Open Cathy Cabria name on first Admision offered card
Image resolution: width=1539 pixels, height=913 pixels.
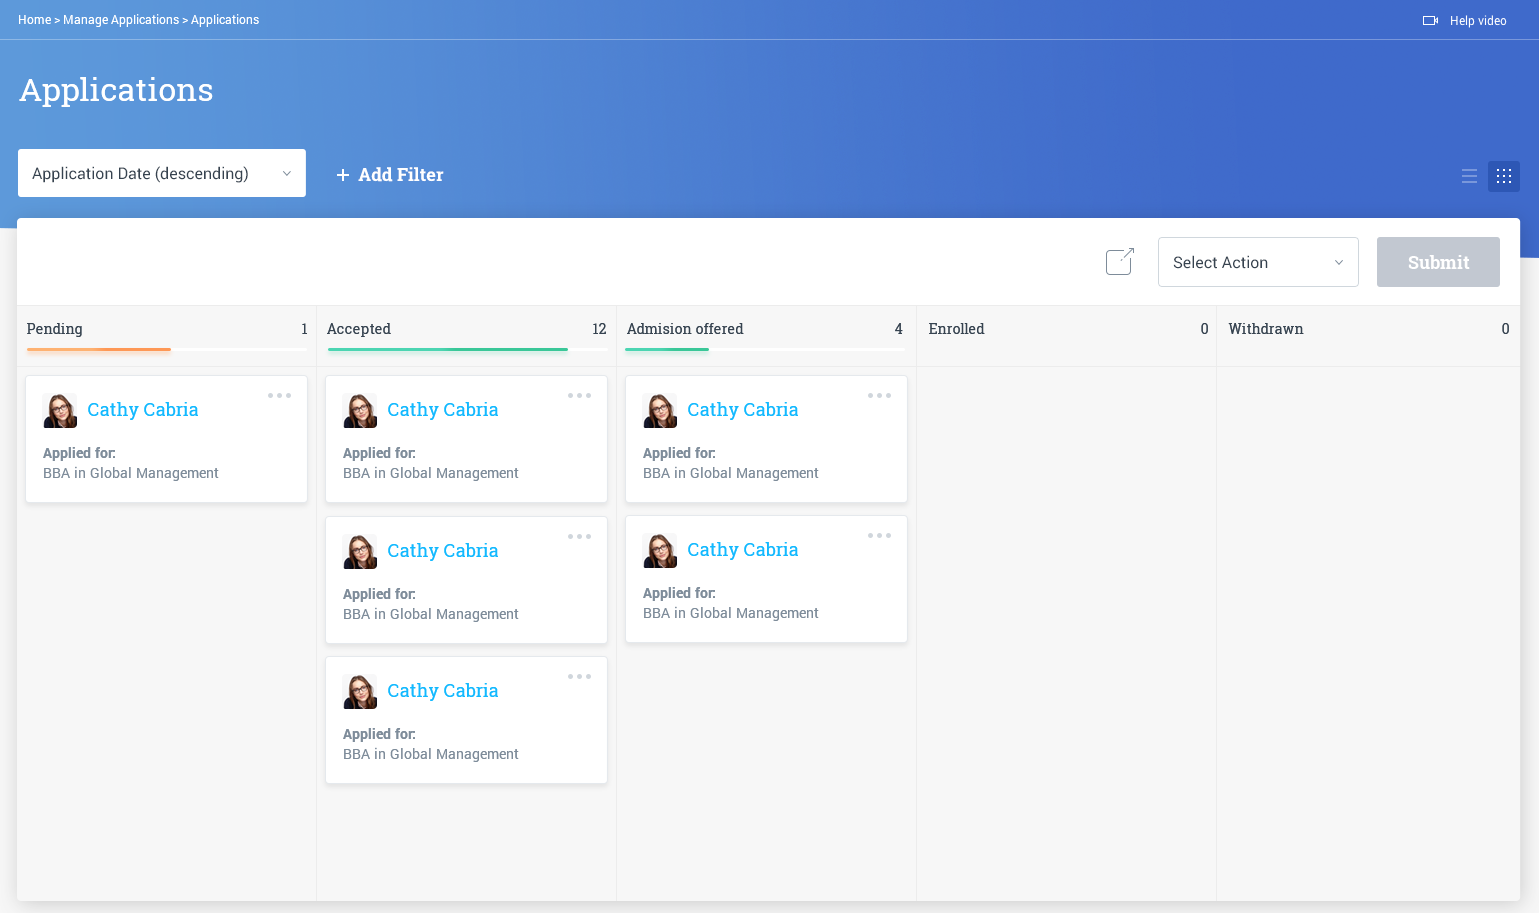tap(743, 410)
